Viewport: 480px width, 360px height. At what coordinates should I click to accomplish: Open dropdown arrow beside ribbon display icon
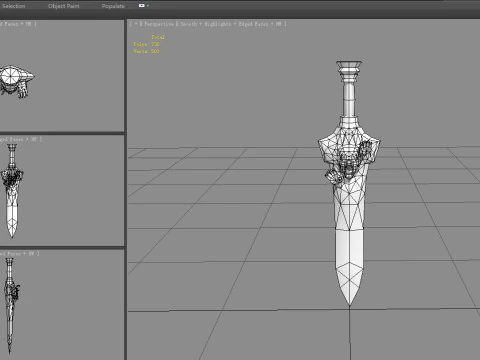point(148,6)
